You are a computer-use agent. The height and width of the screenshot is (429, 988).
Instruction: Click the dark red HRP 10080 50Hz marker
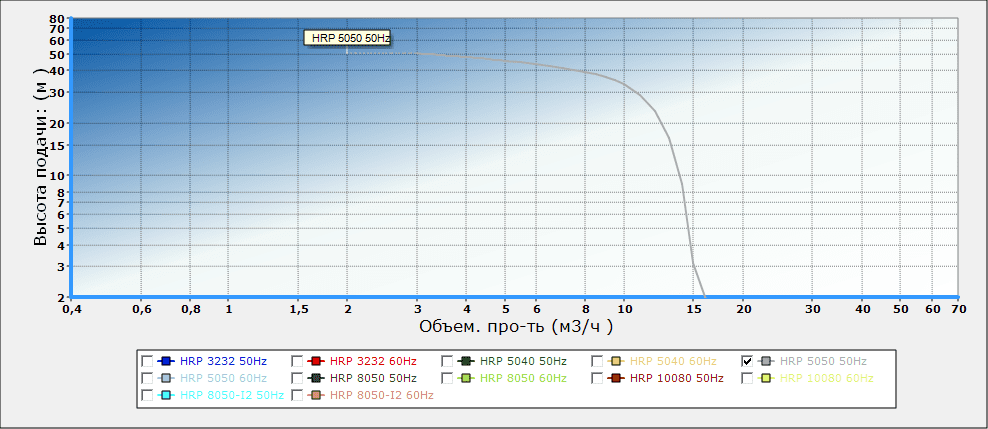616,378
